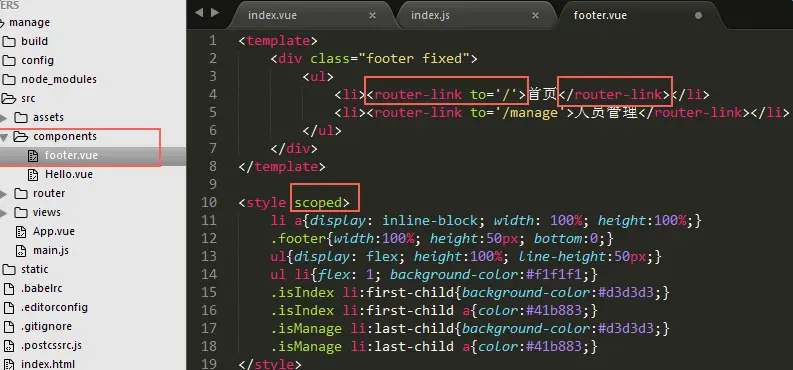Click the config folder icon
The height and width of the screenshot is (370, 793).
[x=9, y=61]
